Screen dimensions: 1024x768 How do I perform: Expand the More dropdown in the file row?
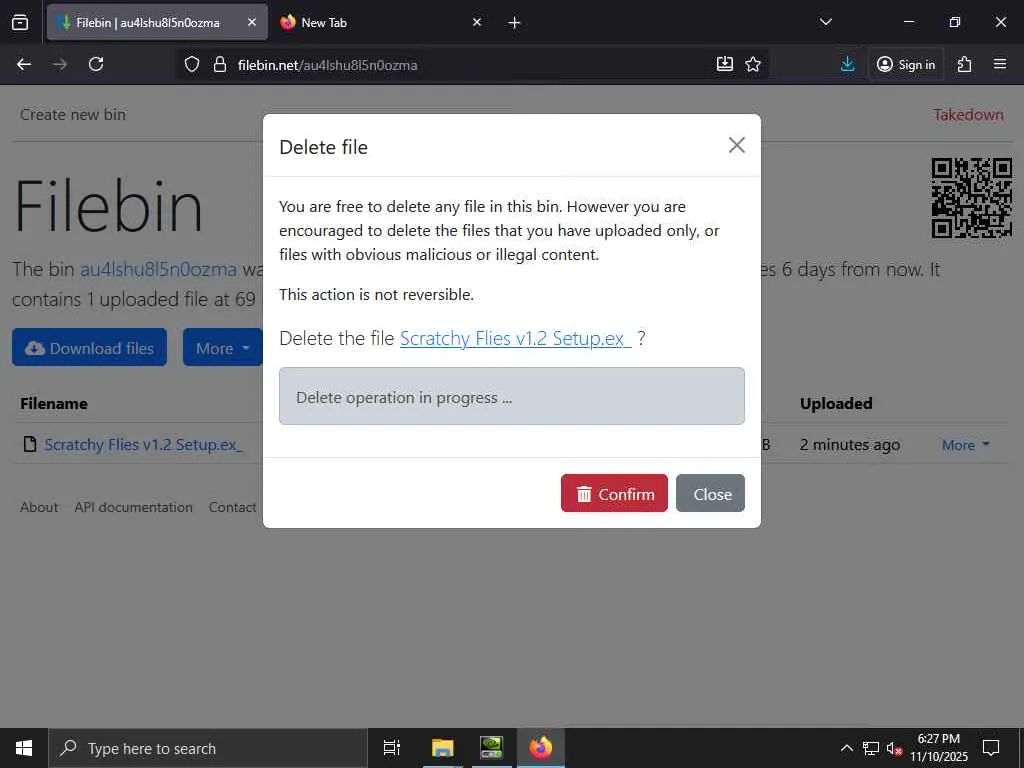point(966,445)
